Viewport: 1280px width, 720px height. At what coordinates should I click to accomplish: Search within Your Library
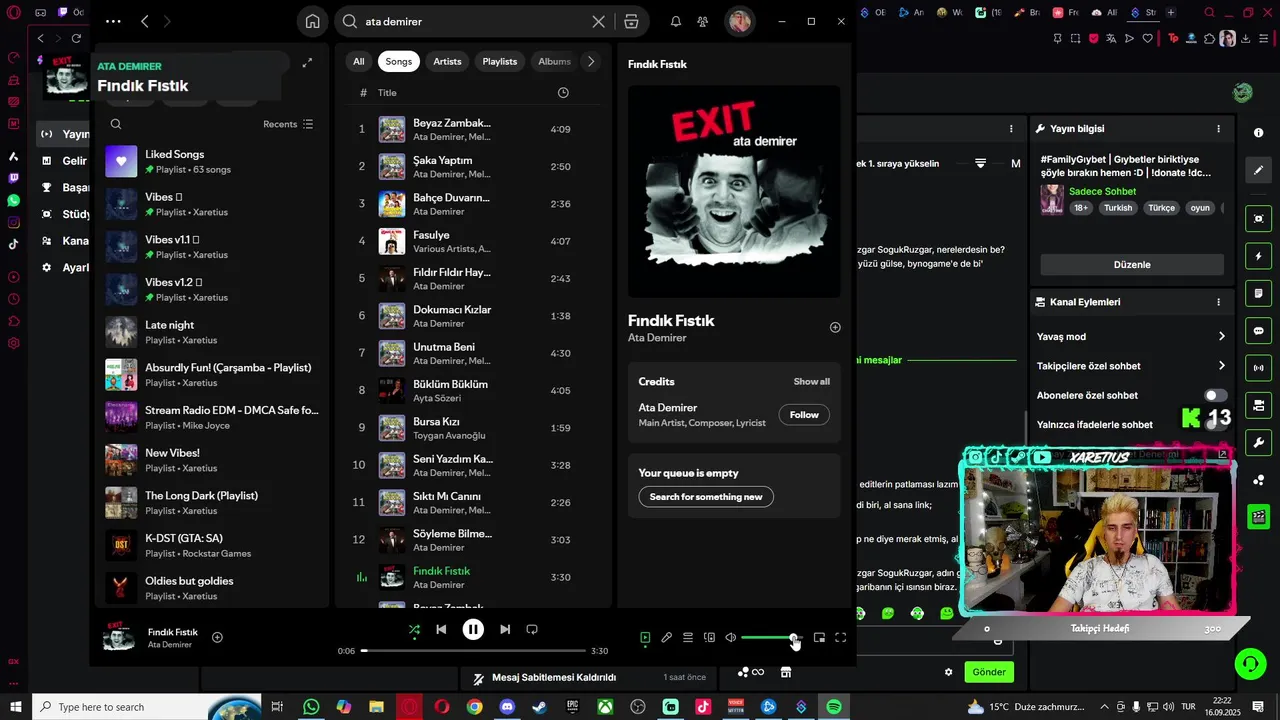pyautogui.click(x=116, y=124)
